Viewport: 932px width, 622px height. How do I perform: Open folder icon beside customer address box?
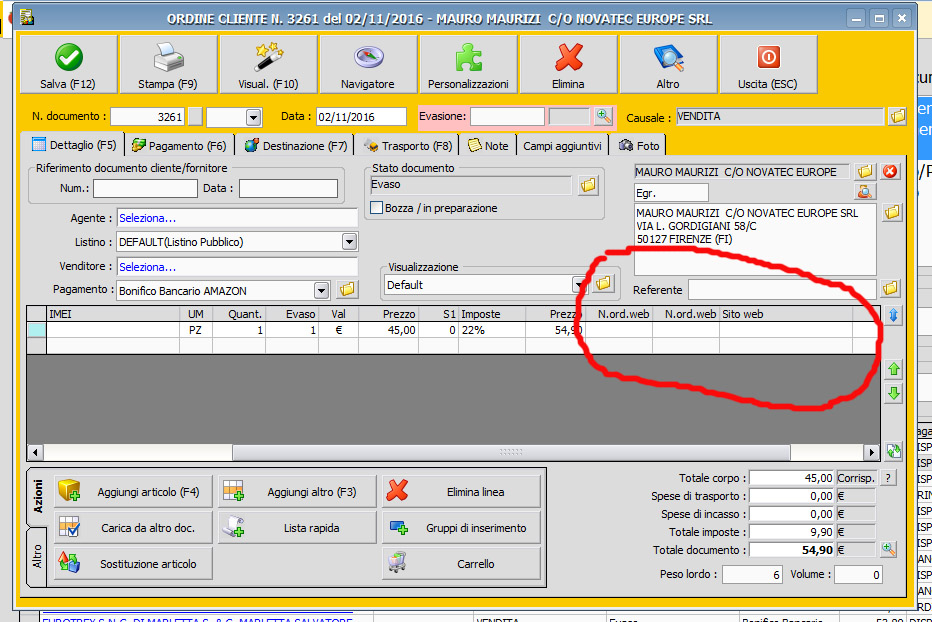[x=892, y=212]
